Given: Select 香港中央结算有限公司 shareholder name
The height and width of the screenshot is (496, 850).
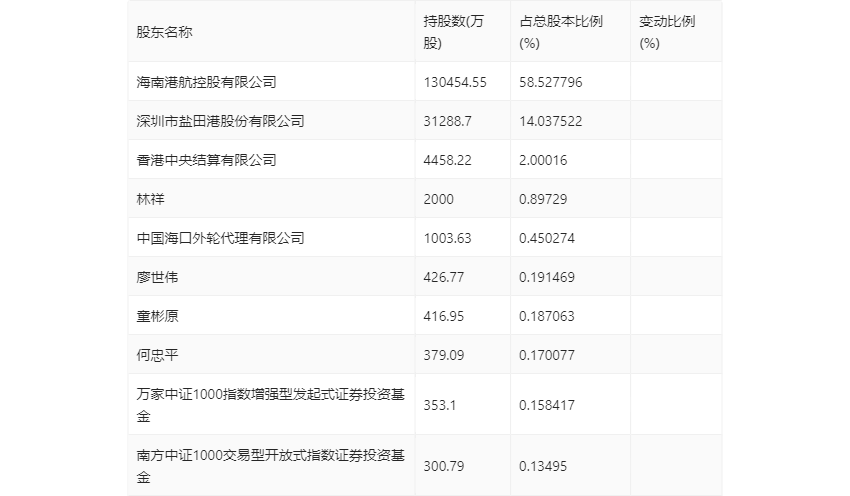Looking at the screenshot, I should 207,160.
